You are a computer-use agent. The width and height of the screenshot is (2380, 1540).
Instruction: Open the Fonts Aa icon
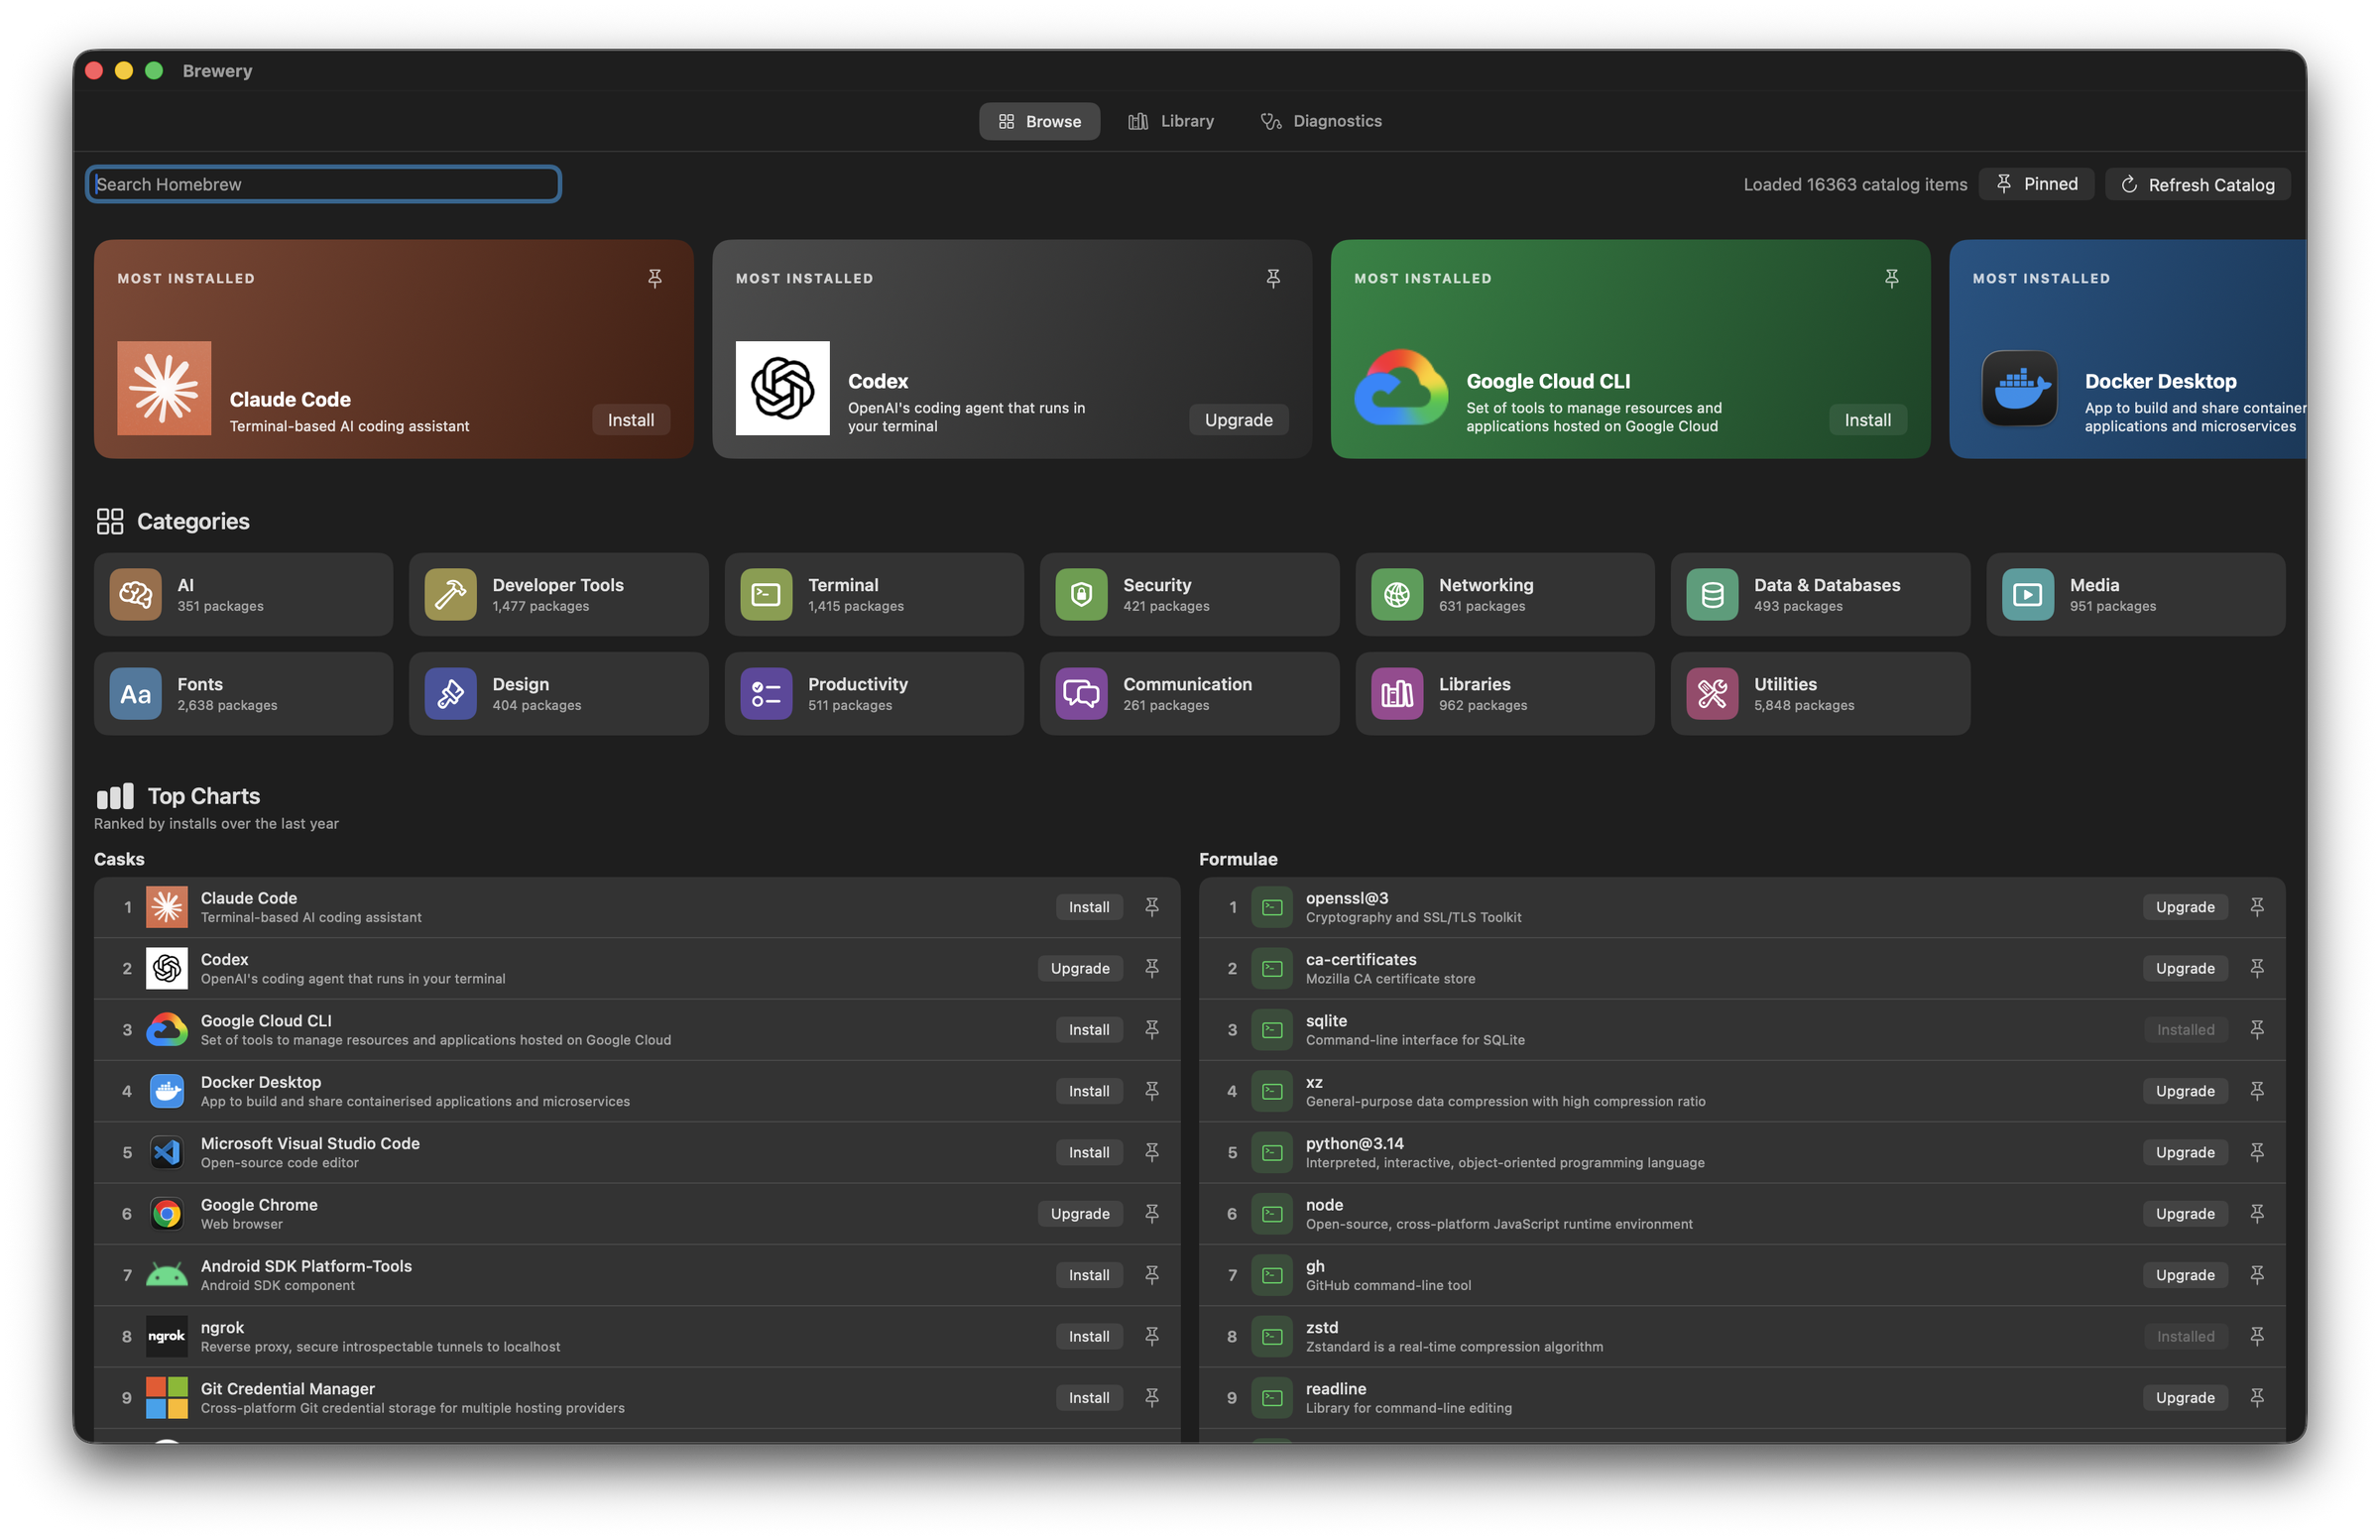click(135, 694)
